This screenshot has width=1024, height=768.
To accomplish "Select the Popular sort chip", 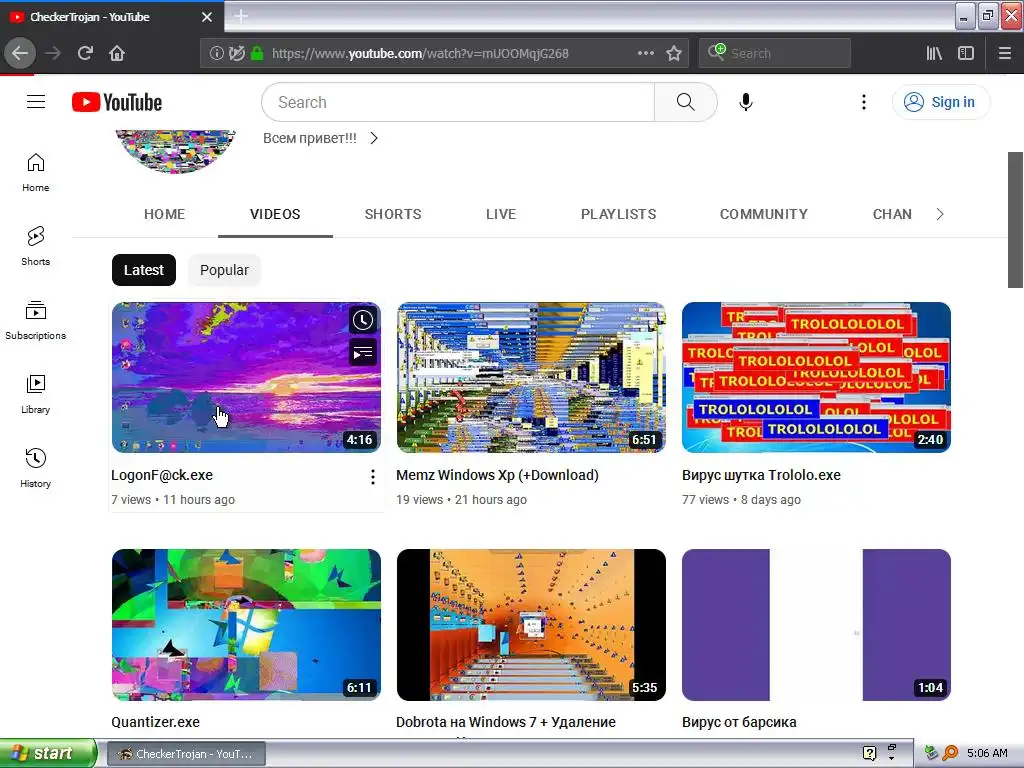I will [224, 270].
